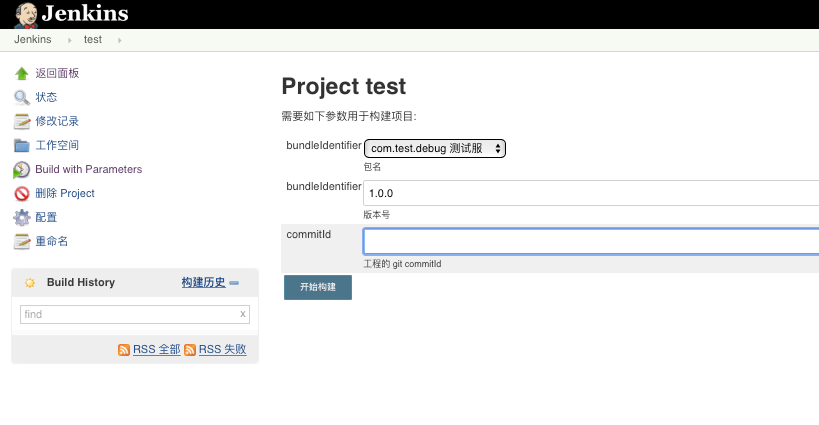
Task: Click the magnifier status icon
Action: pyautogui.click(x=21, y=97)
